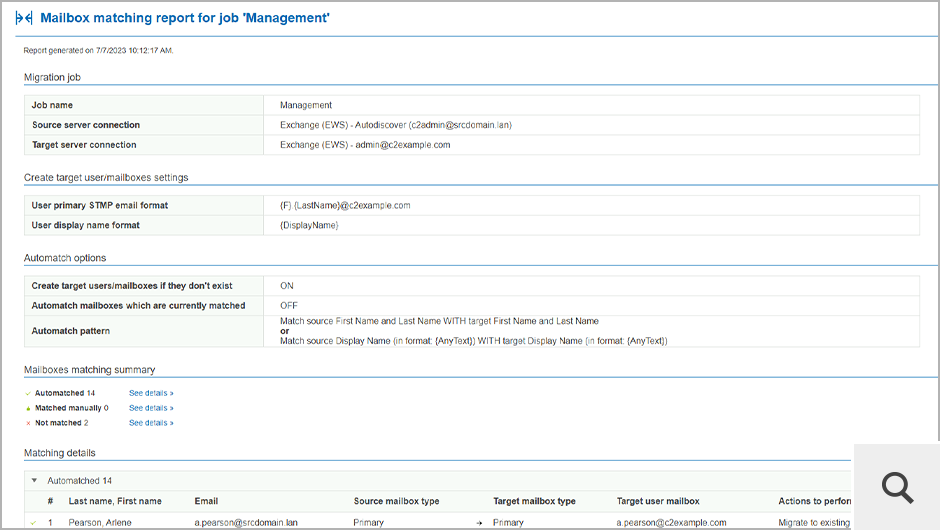Screen dimensions: 940x530
Task: Select the Source mailbox type column header
Action: 396,501
